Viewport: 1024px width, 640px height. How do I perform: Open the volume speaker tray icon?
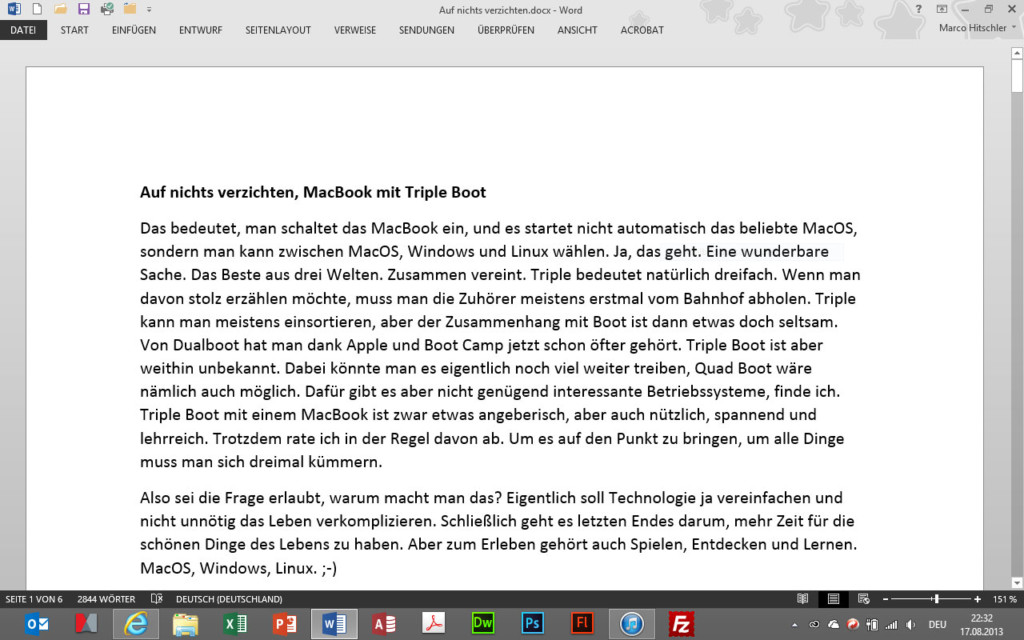tap(910, 625)
